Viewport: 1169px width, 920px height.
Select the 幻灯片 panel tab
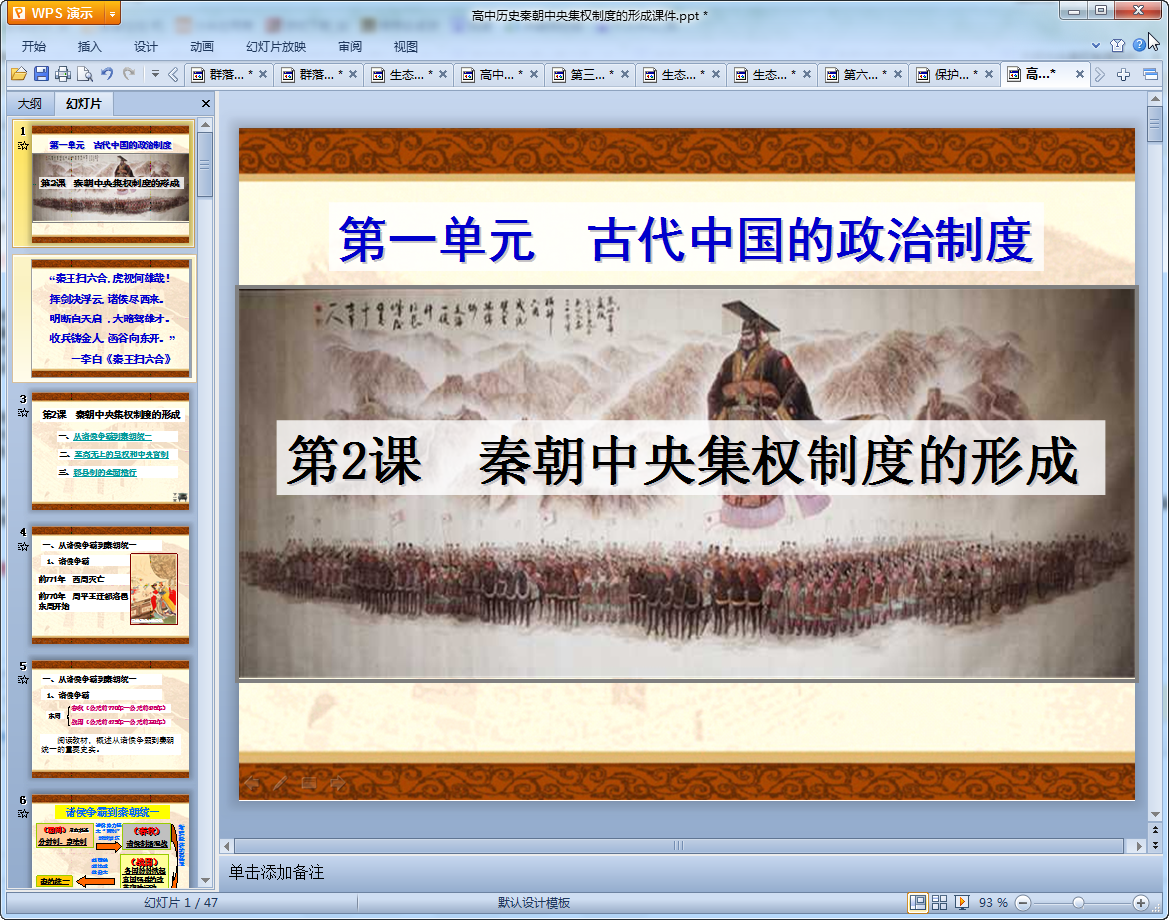coord(84,104)
